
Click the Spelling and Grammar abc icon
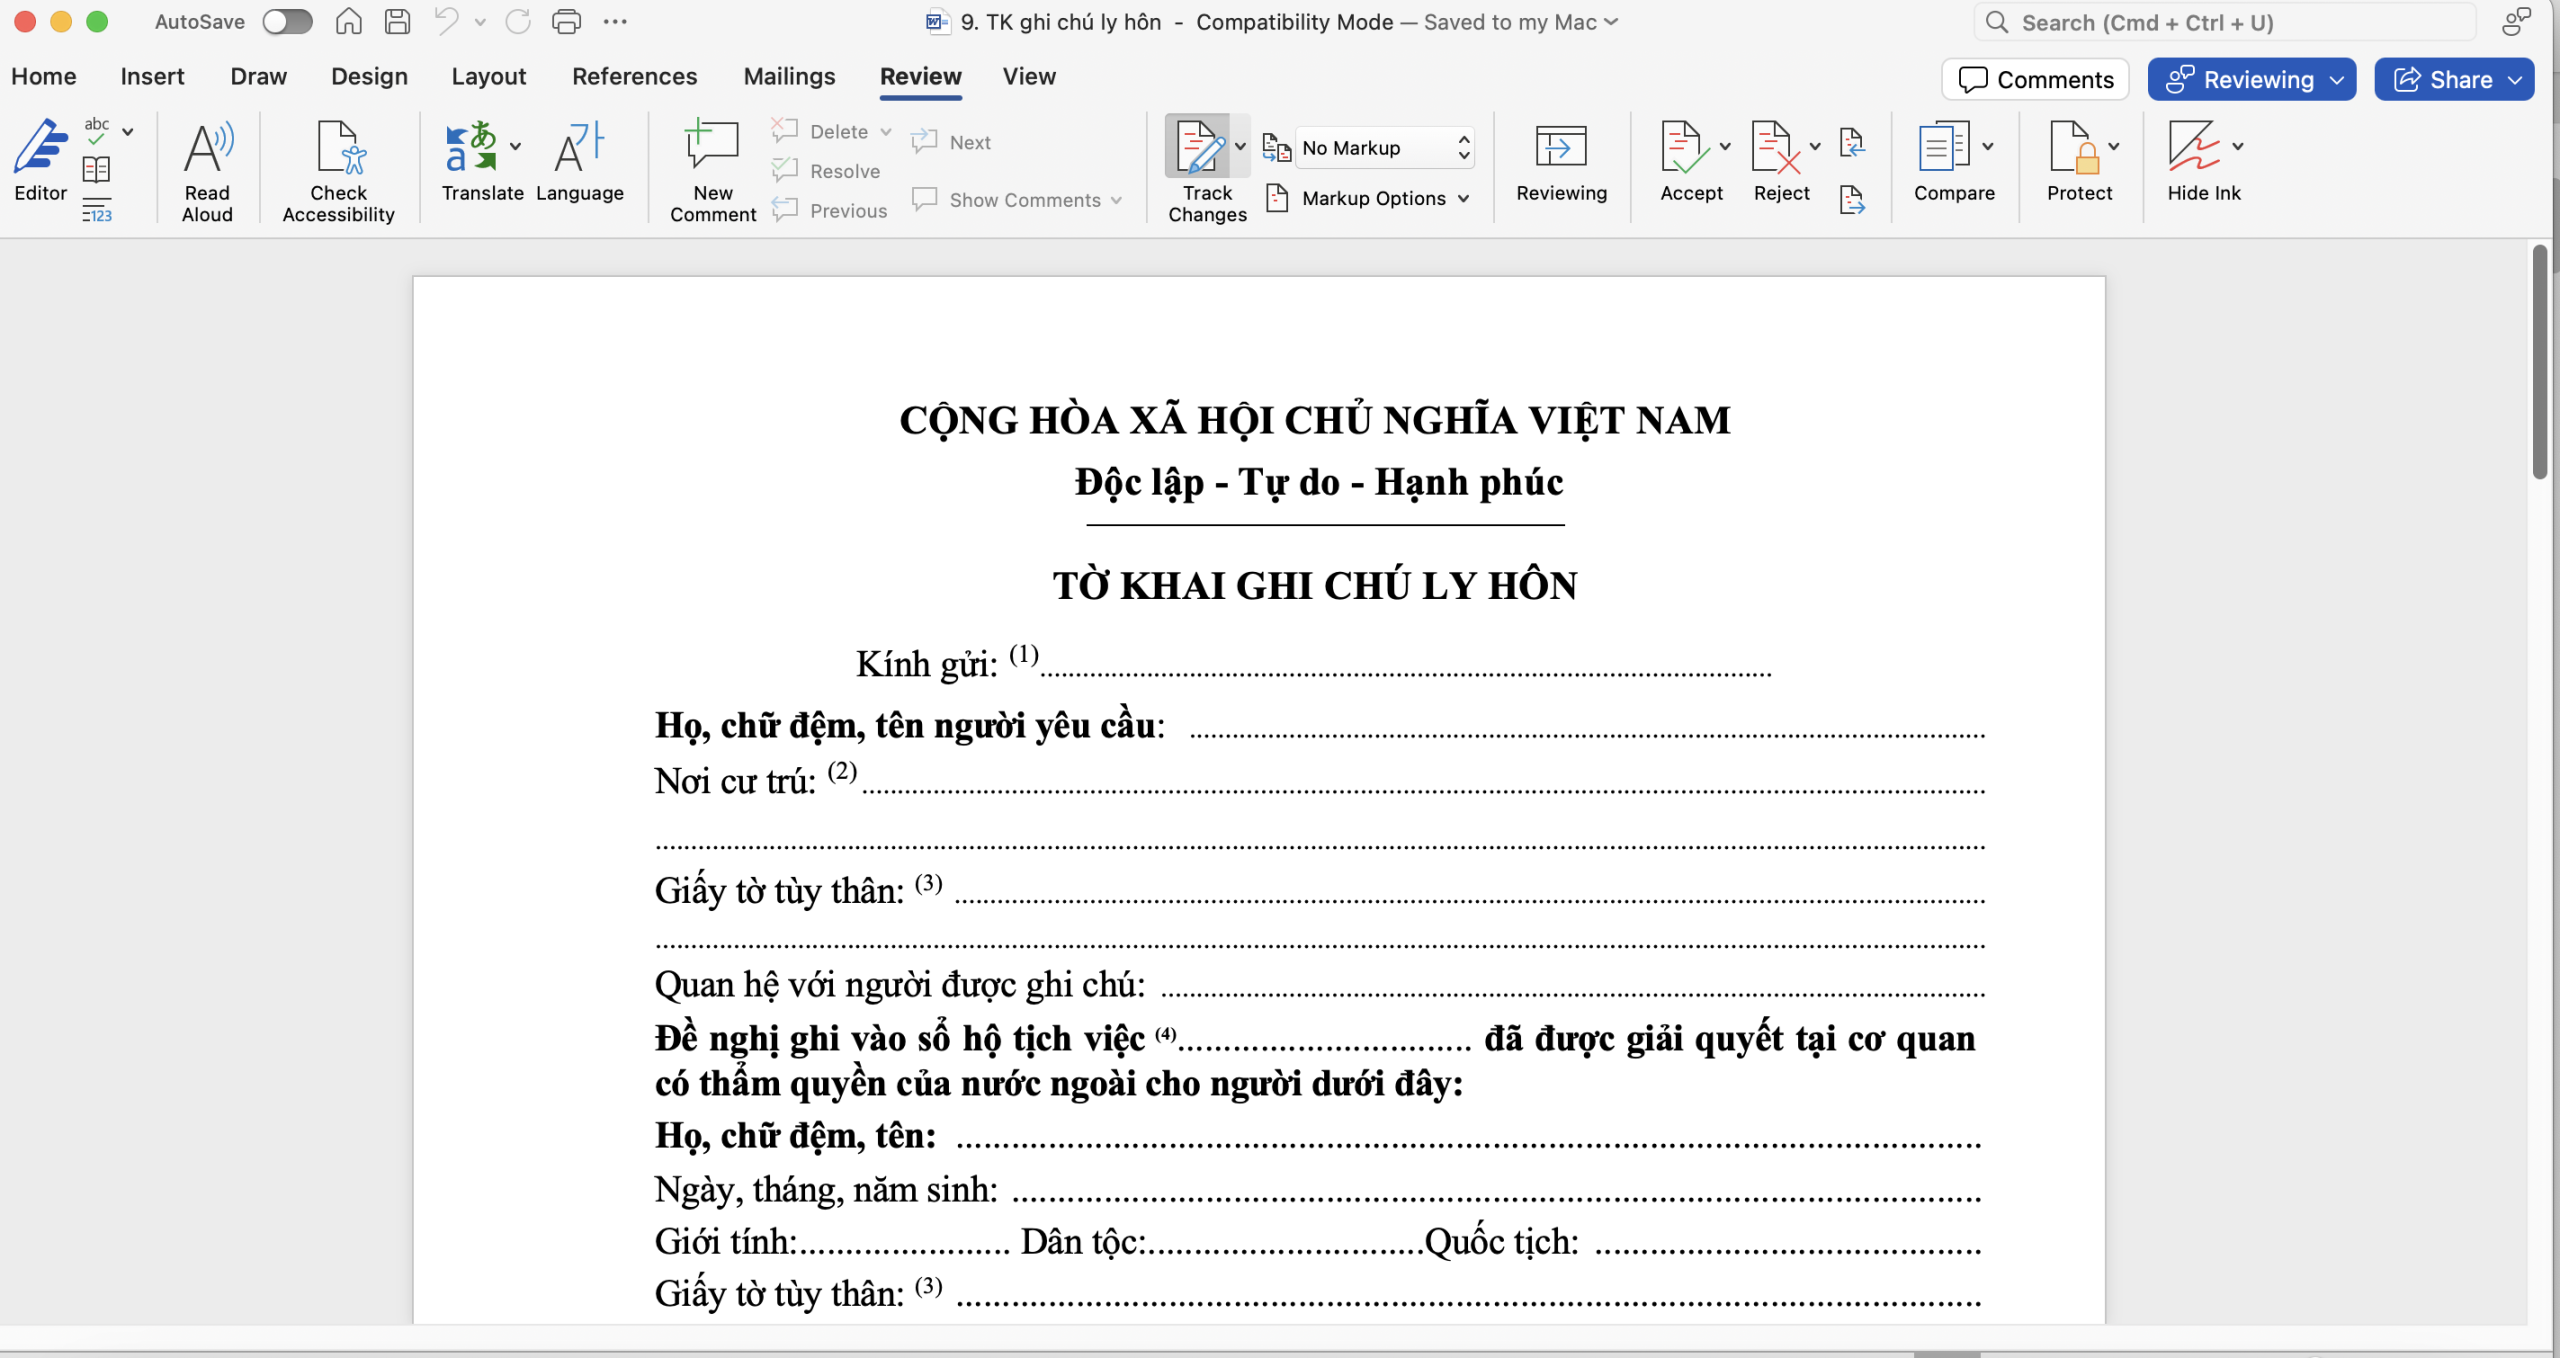point(96,132)
